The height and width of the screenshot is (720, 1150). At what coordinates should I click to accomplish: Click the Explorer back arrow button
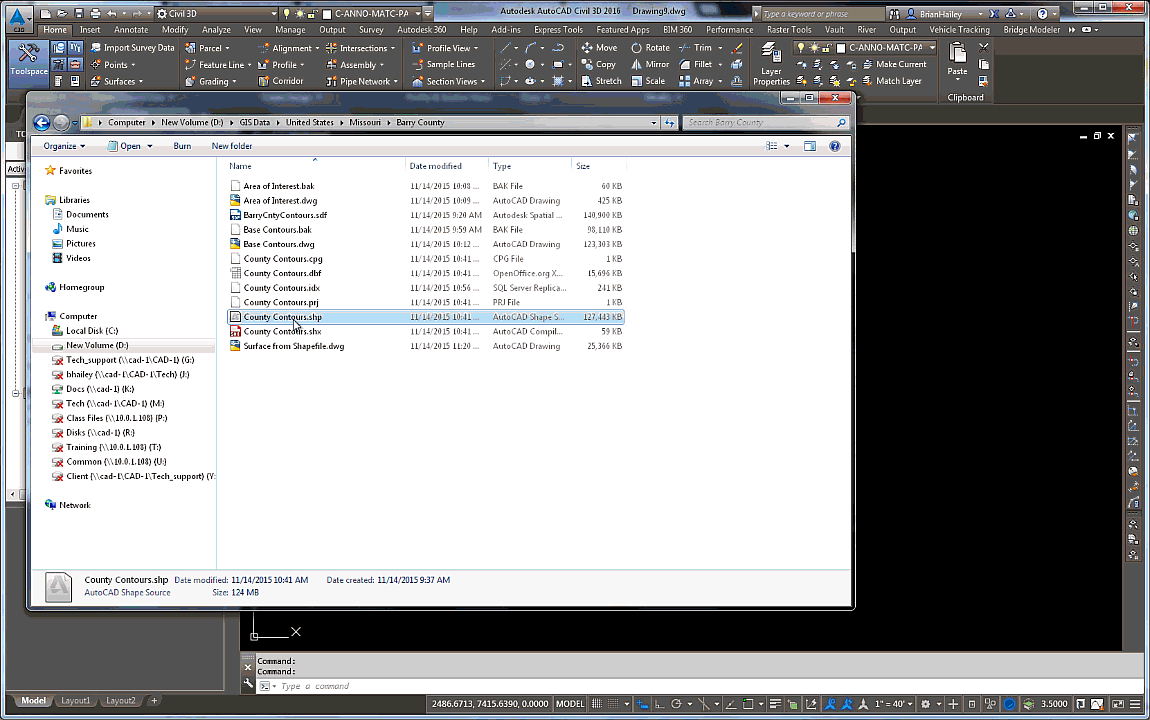coord(42,123)
